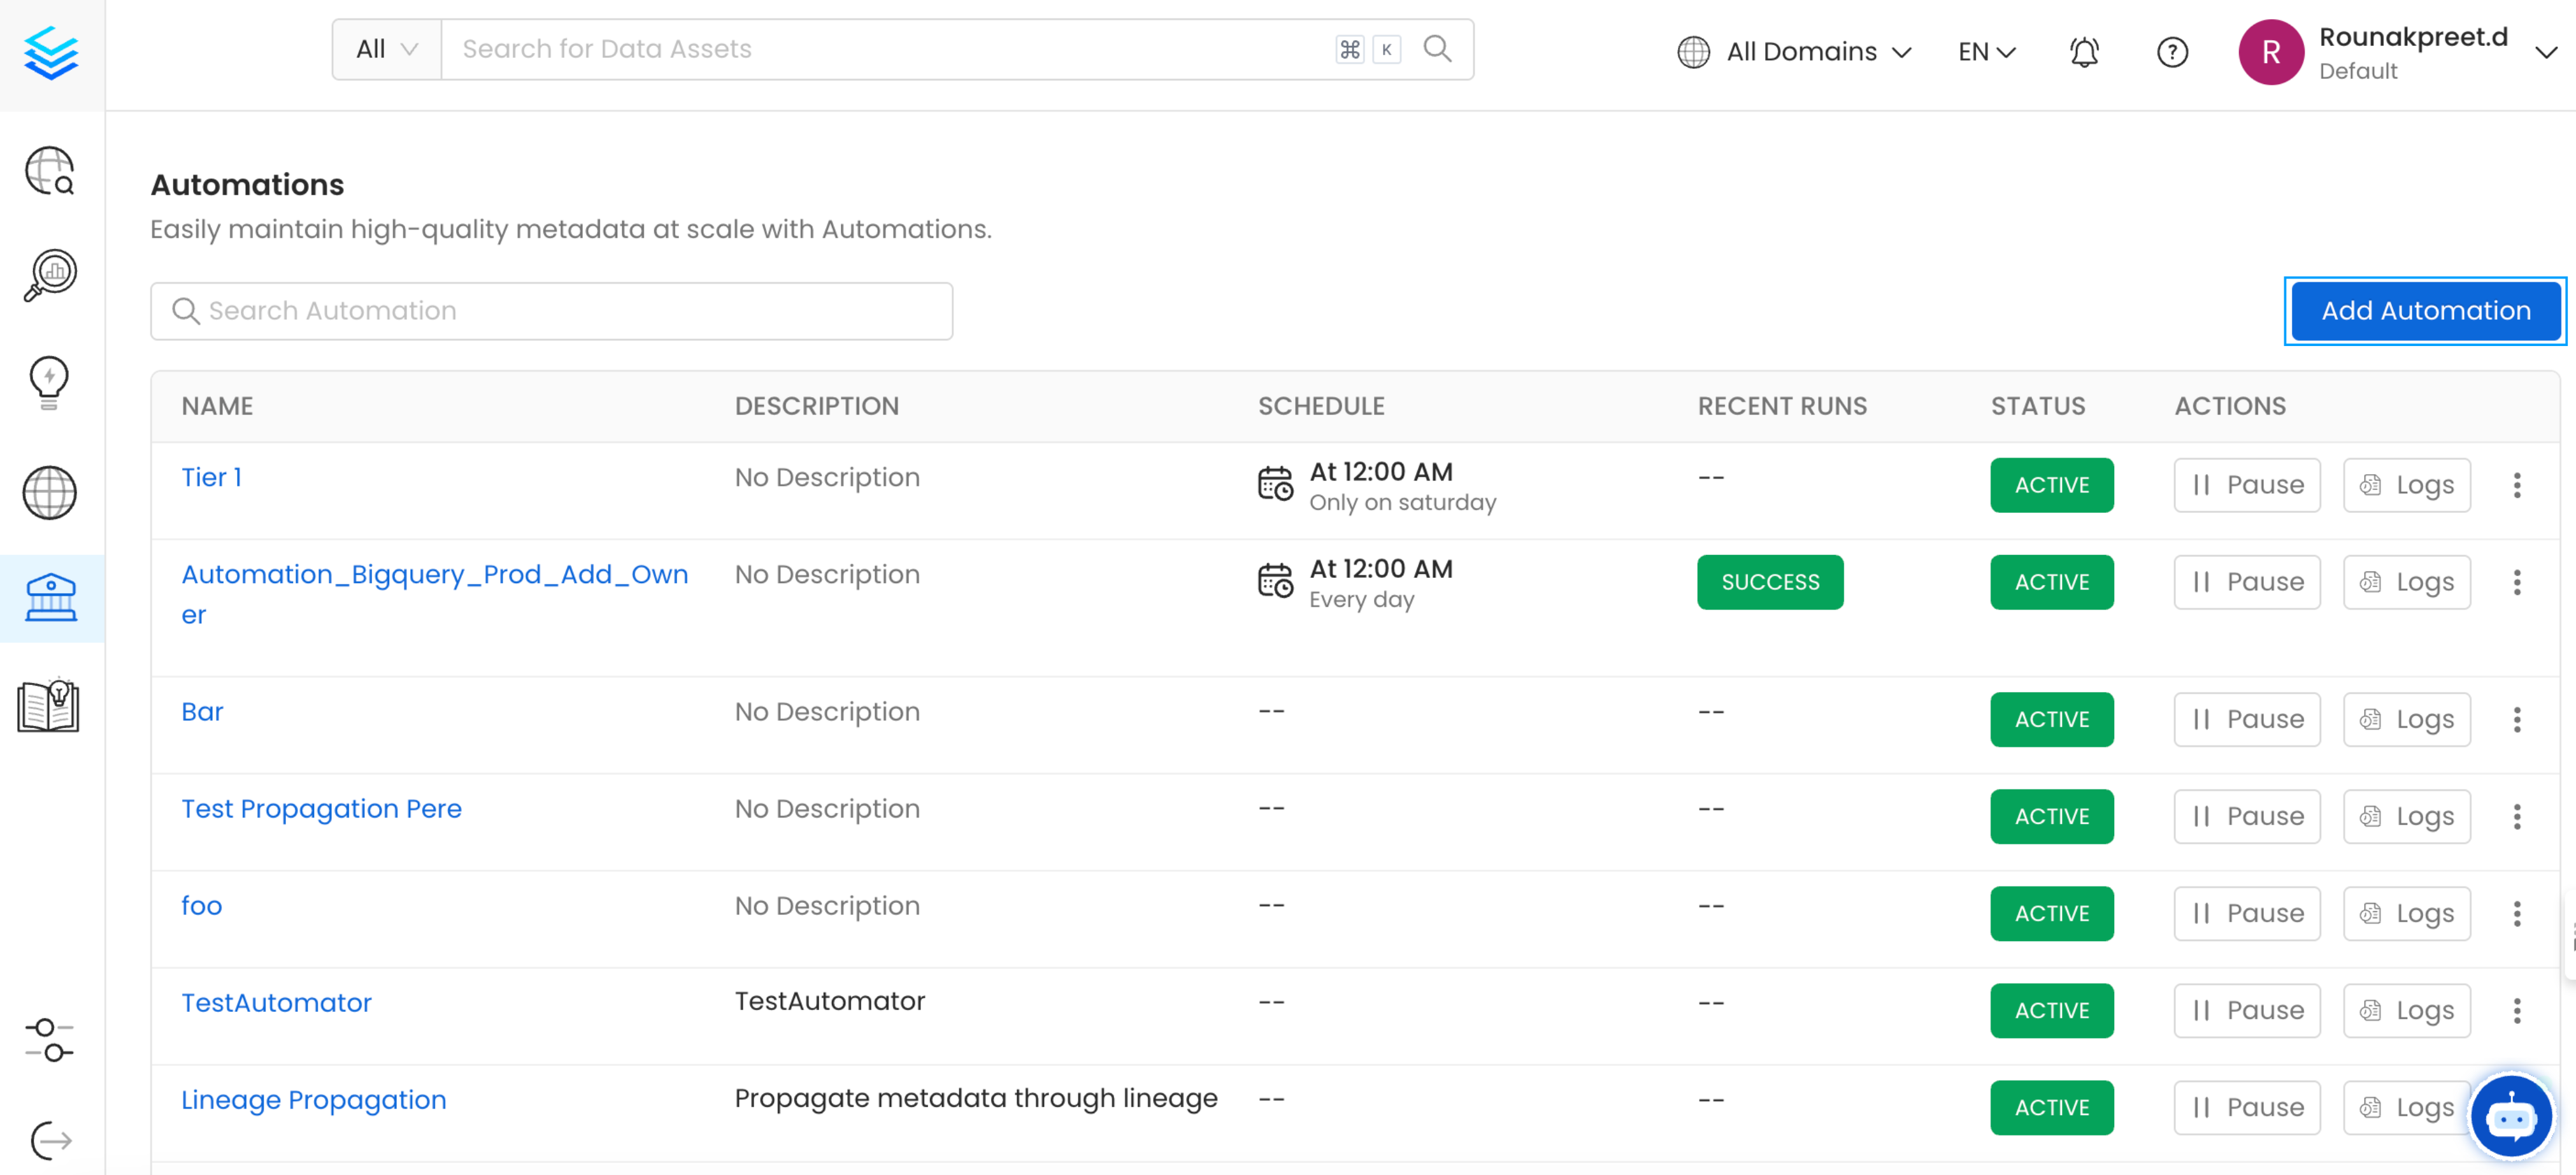Open the Explore globe-search sidebar icon
This screenshot has height=1175, width=2576.
pyautogui.click(x=50, y=170)
